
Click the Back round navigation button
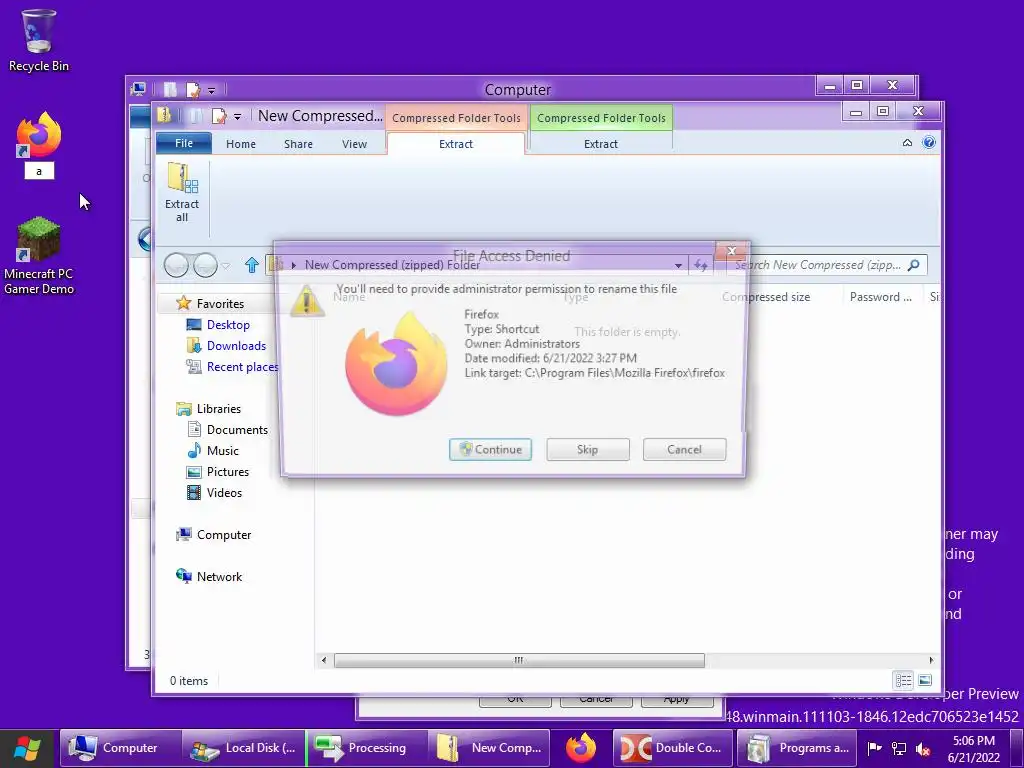tap(176, 265)
